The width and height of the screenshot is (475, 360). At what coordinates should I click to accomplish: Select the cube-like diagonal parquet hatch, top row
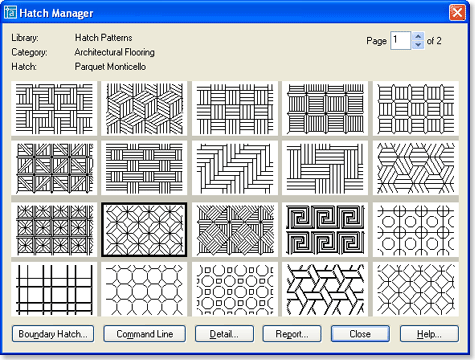[x=144, y=108]
